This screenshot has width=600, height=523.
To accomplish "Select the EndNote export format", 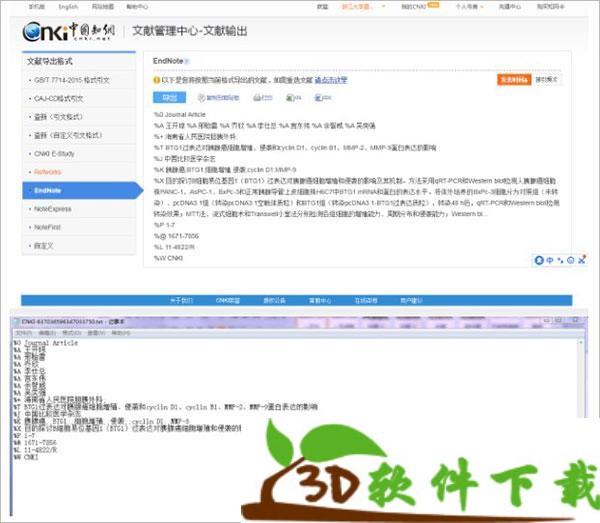I will coord(82,190).
